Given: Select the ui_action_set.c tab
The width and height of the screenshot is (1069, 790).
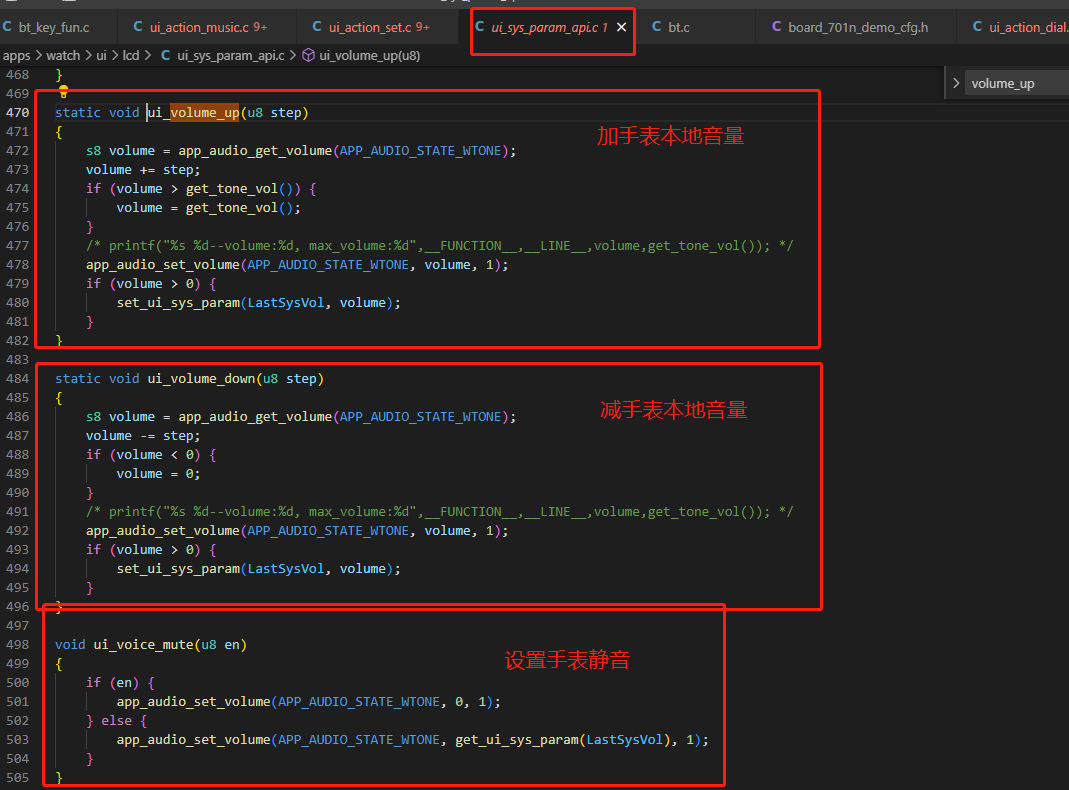Looking at the screenshot, I should coord(371,27).
